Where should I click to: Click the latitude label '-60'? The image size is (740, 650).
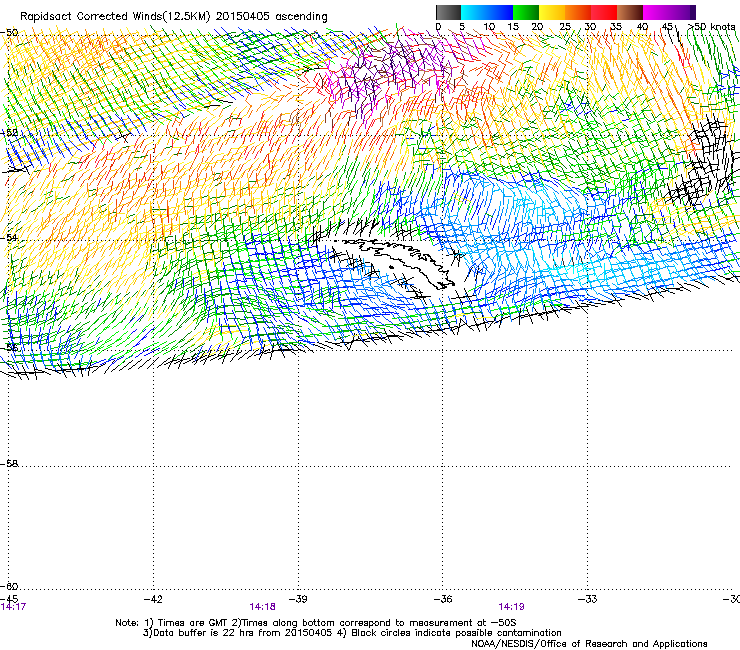coord(9,586)
